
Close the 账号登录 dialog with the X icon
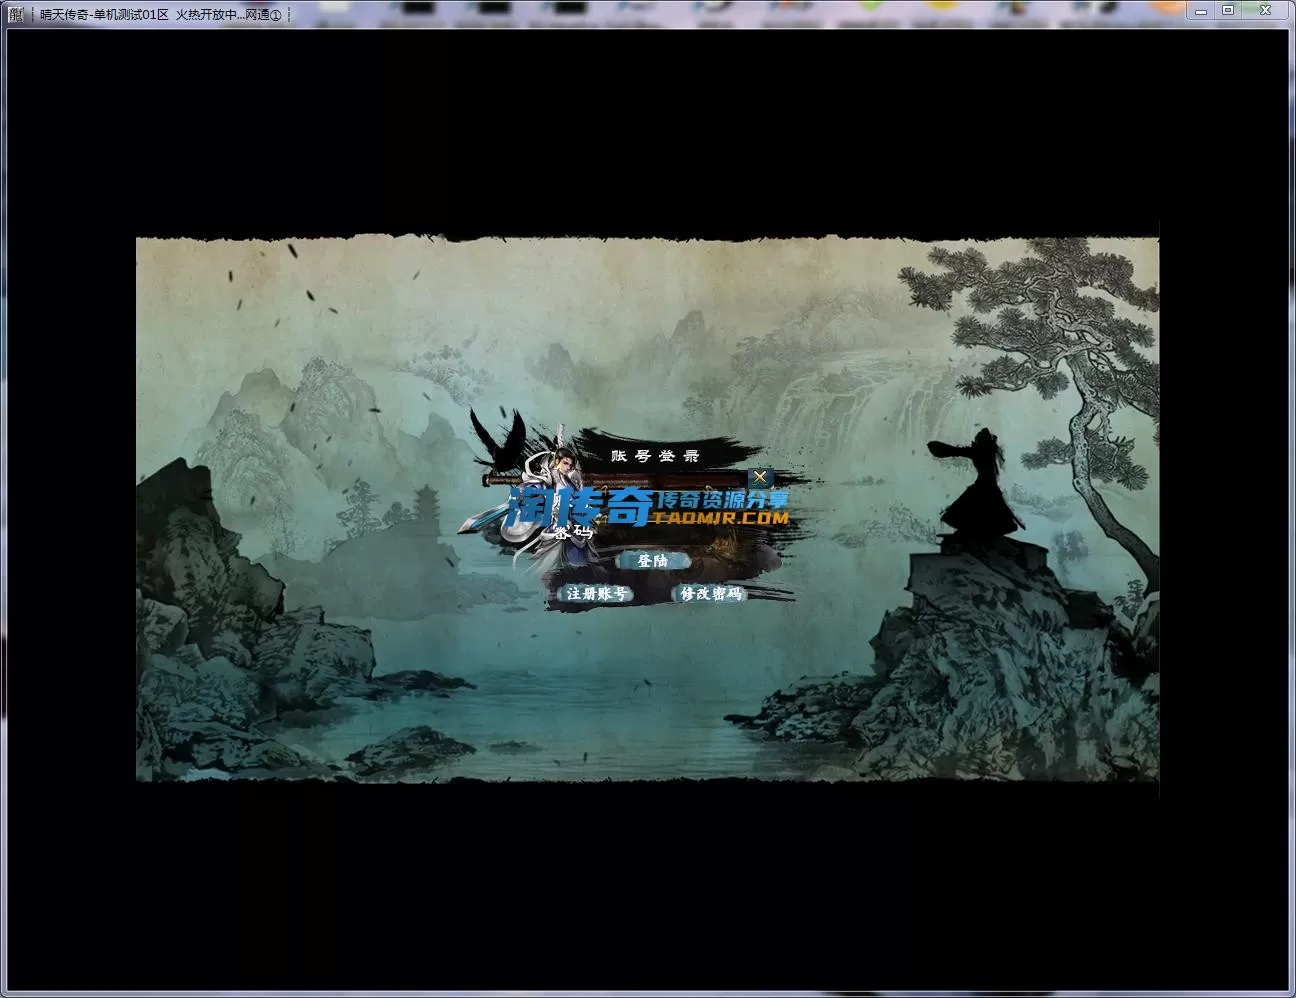pyautogui.click(x=760, y=477)
